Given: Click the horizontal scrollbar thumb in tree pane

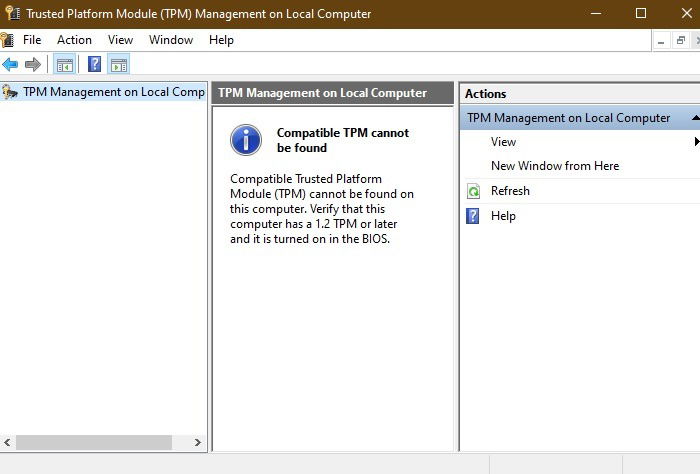Looking at the screenshot, I should click(x=94, y=442).
